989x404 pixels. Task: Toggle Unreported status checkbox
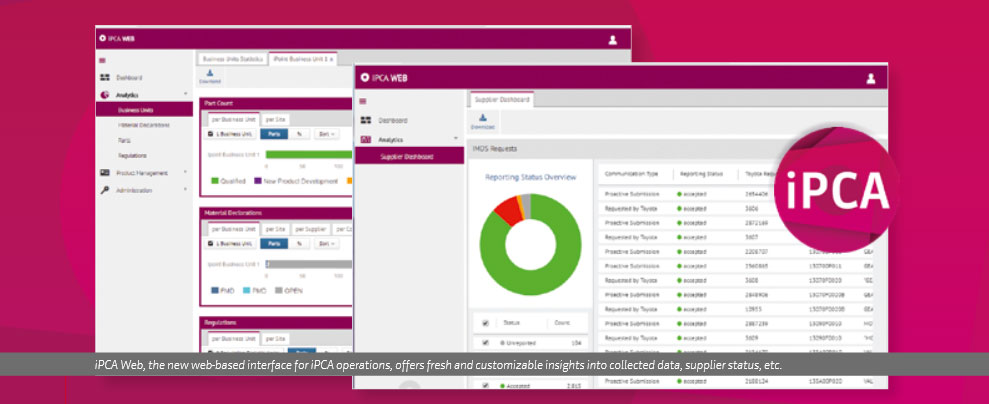tap(485, 343)
